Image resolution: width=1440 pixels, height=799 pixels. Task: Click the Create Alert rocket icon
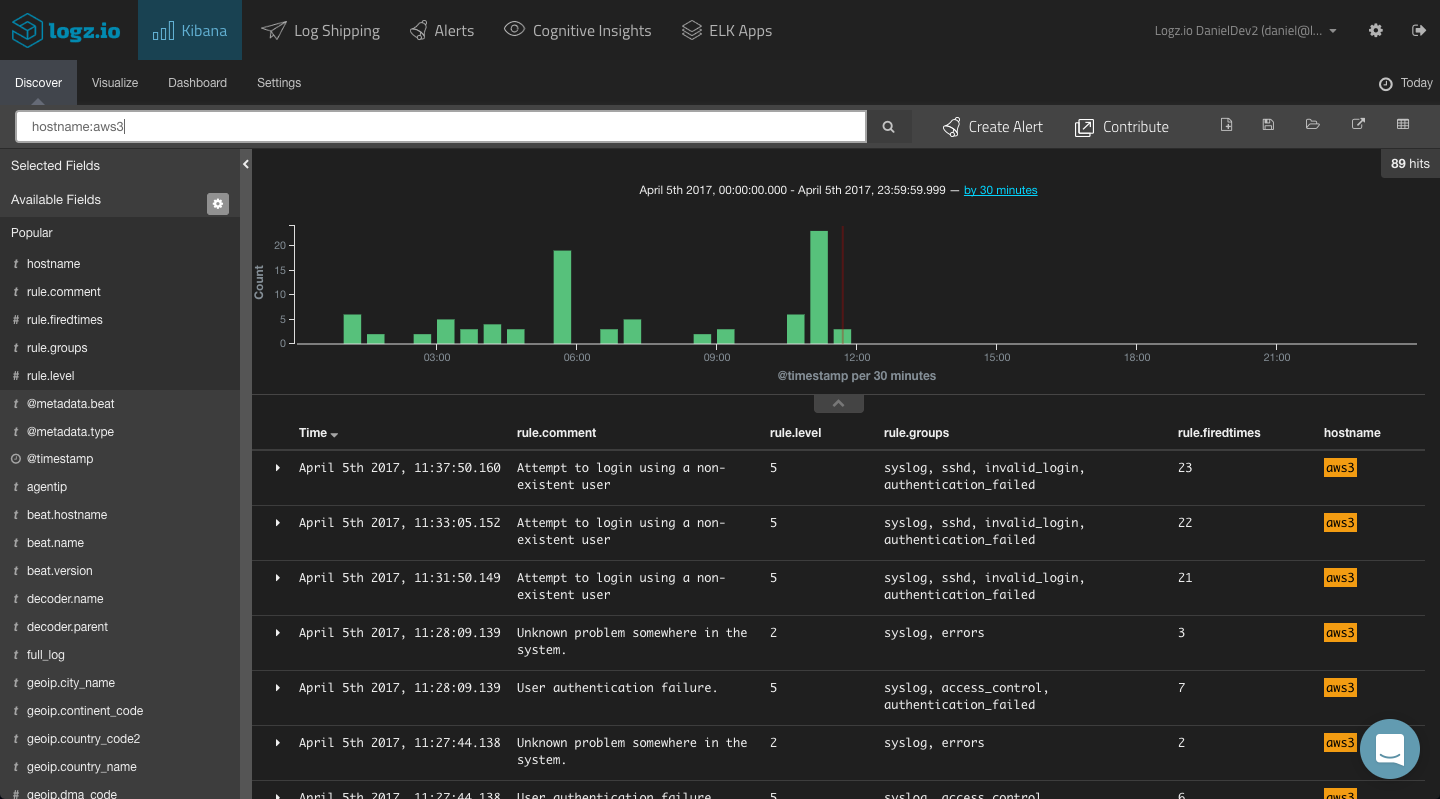coord(952,127)
